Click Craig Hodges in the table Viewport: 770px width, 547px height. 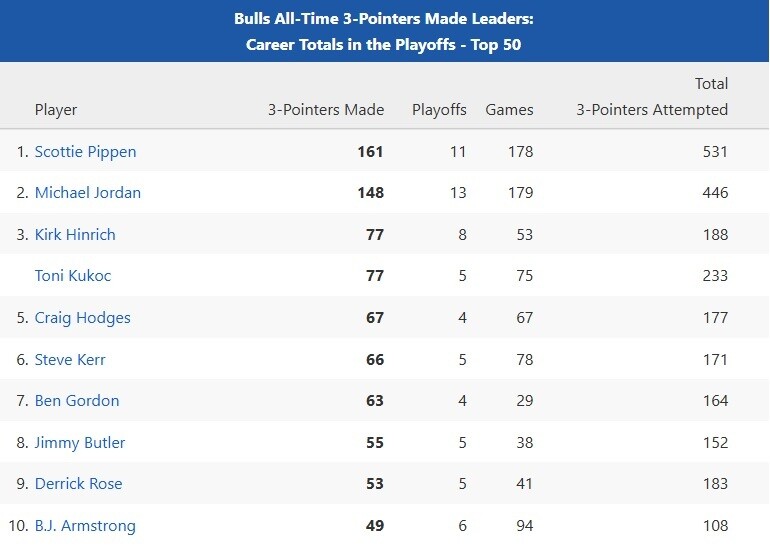[x=82, y=318]
